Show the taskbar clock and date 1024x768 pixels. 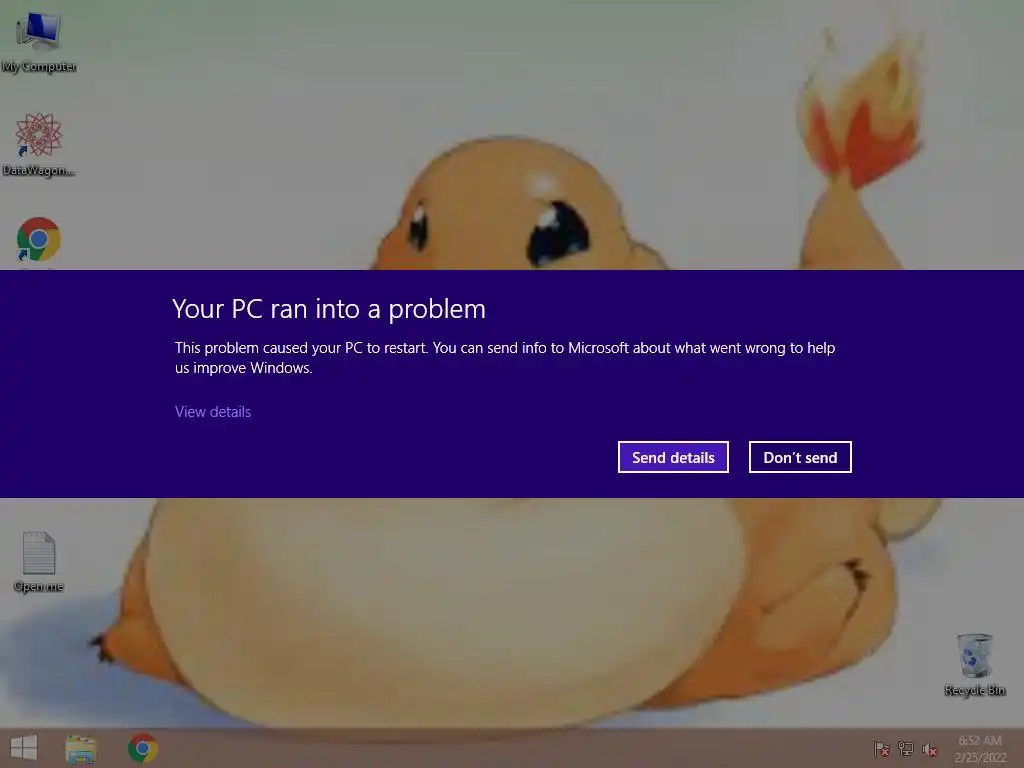tap(980, 749)
